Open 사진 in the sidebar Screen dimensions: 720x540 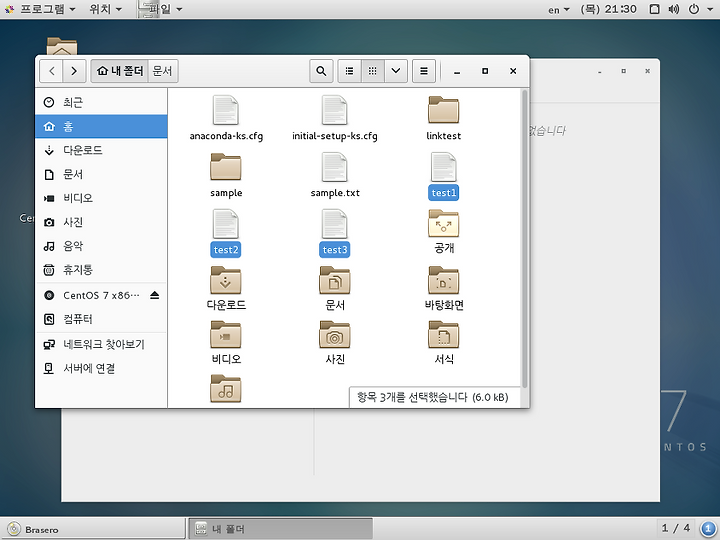pos(101,222)
